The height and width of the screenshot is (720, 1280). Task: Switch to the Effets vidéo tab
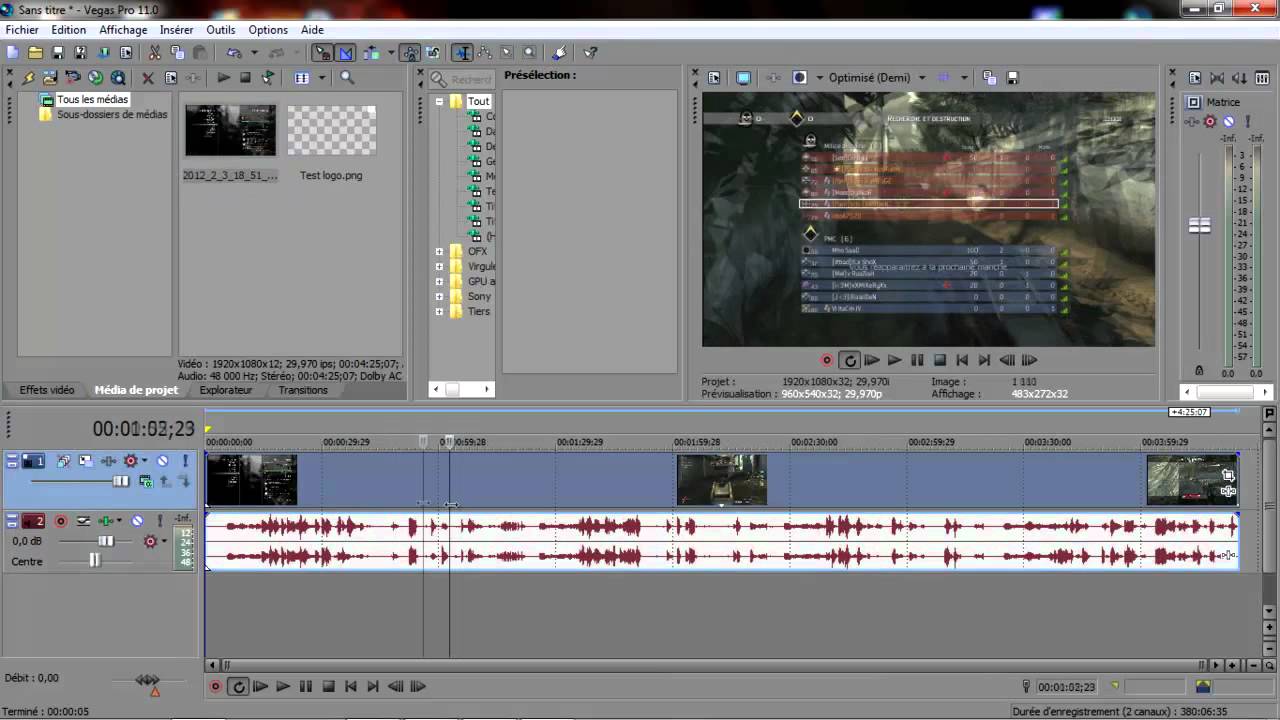point(47,390)
